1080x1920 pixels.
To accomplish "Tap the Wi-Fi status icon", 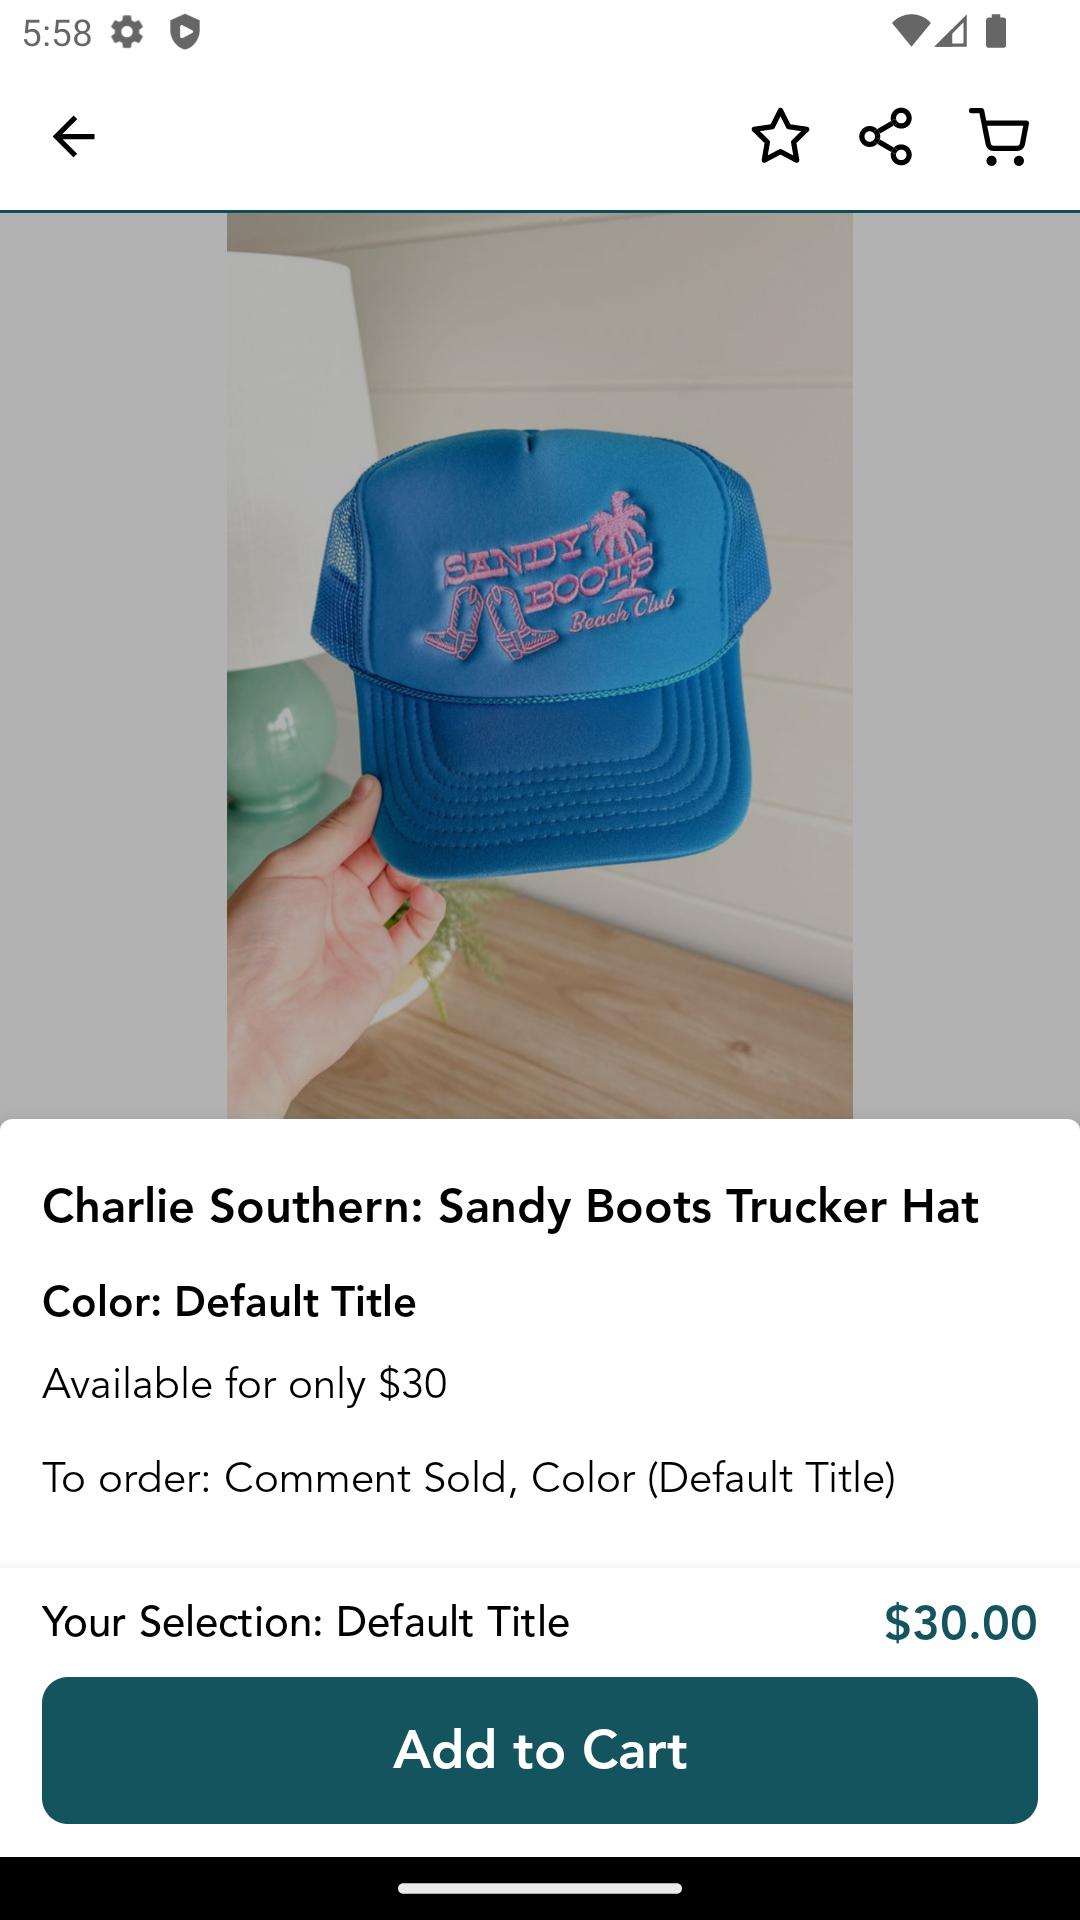I will 910,32.
